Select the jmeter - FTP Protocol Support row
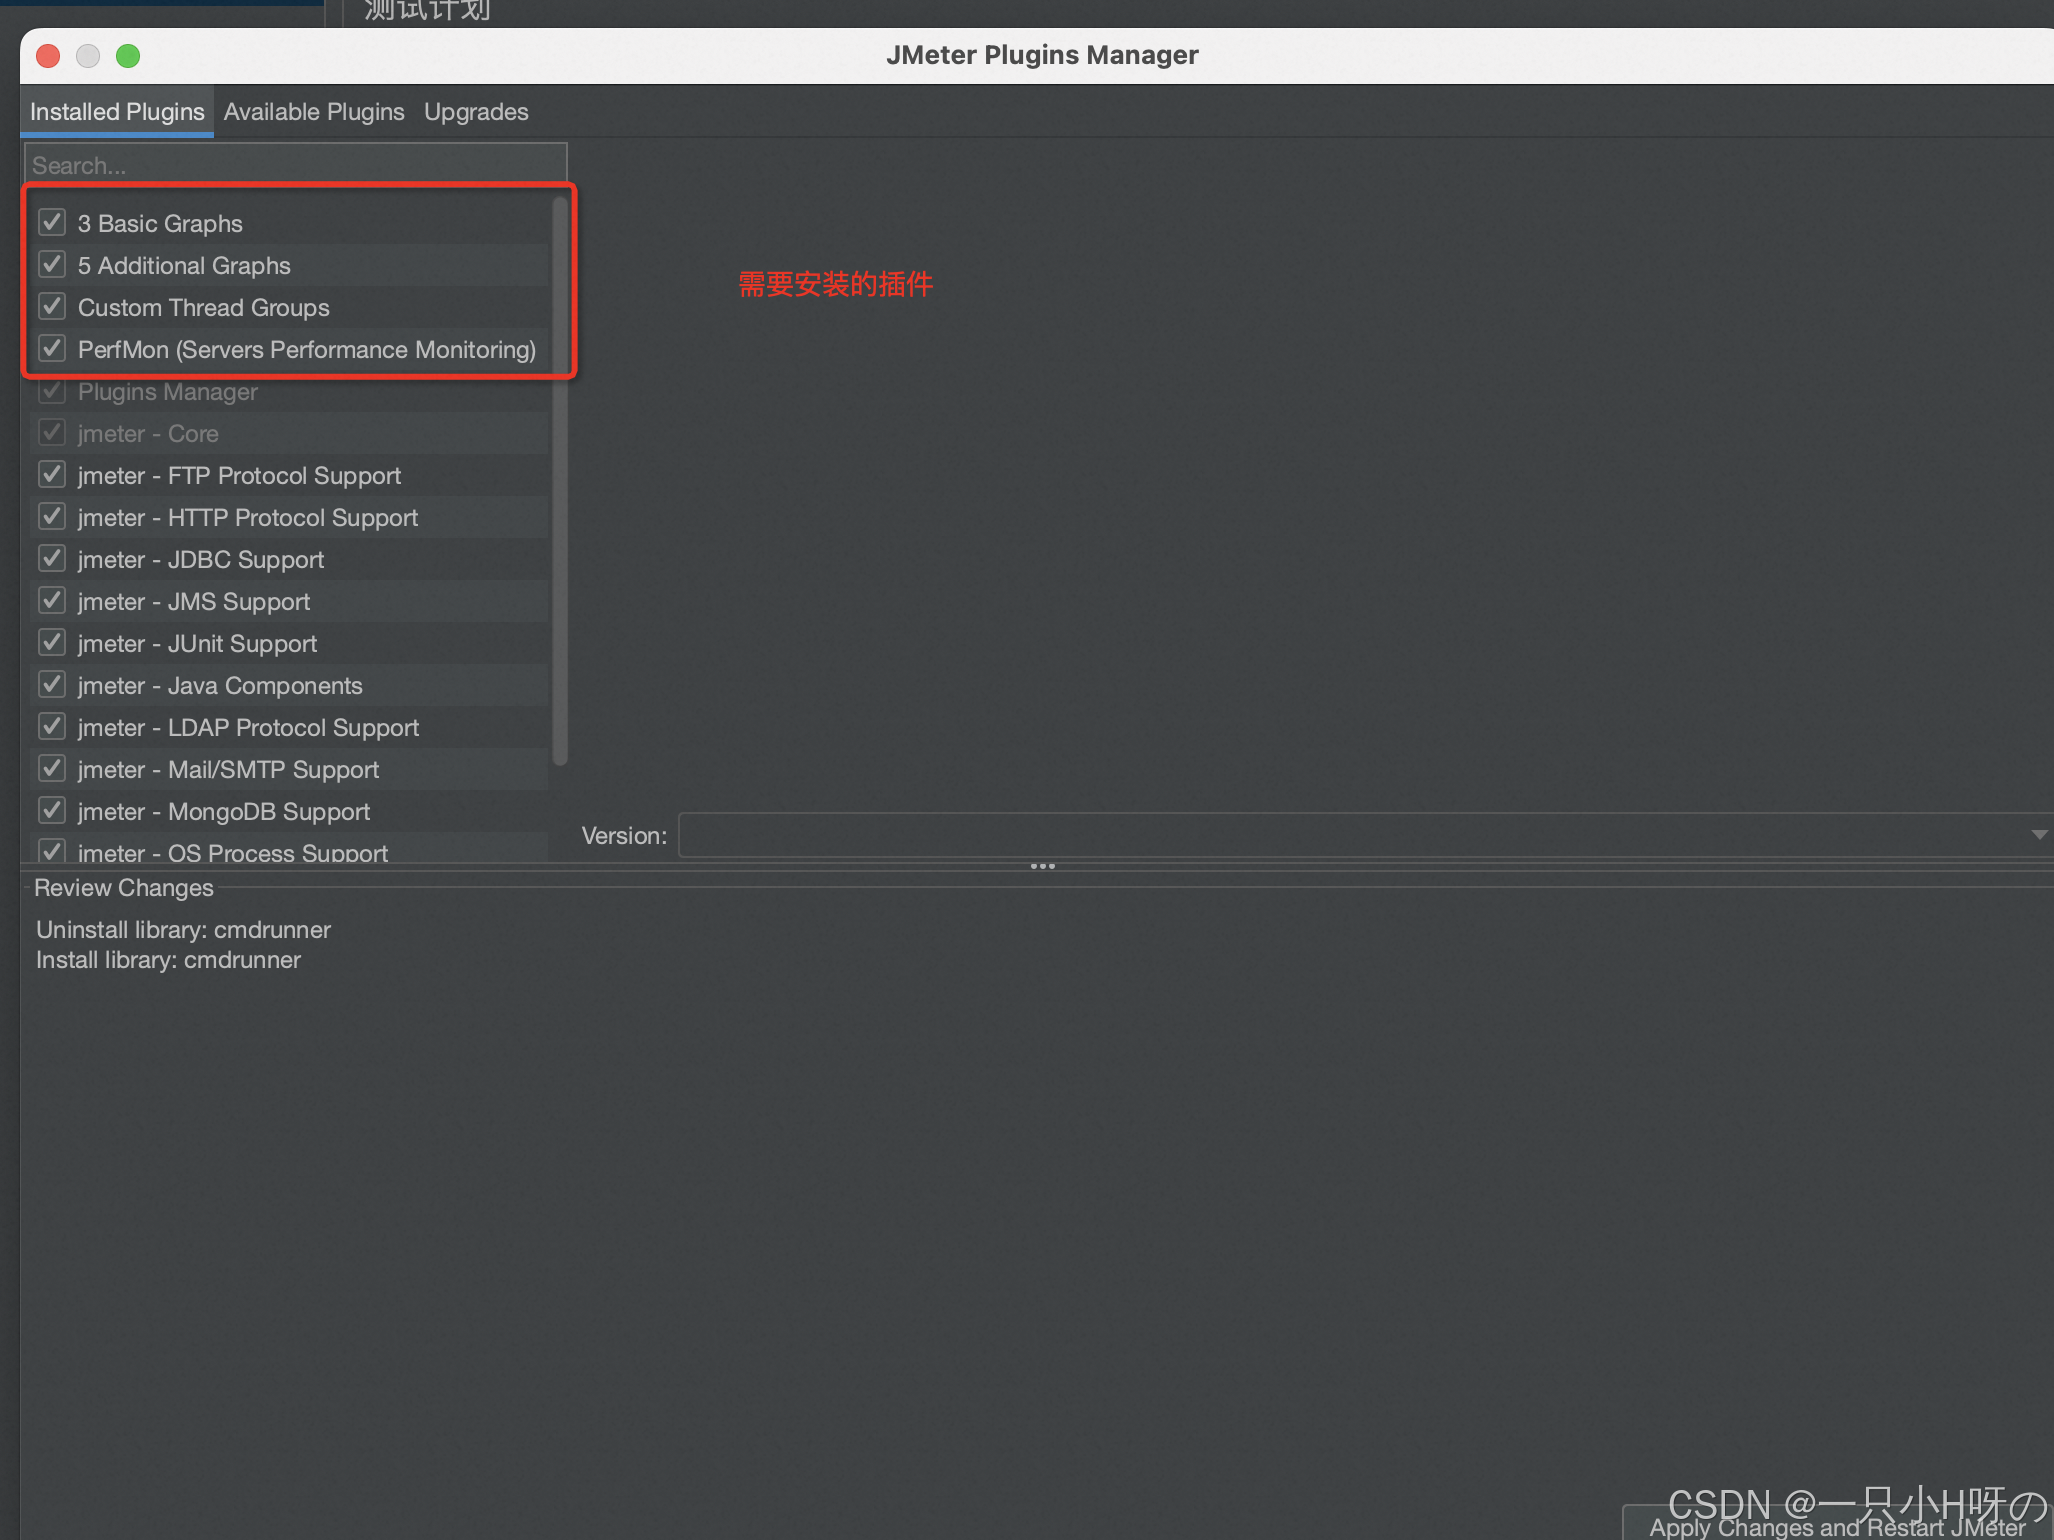This screenshot has width=2054, height=1540. 290,475
